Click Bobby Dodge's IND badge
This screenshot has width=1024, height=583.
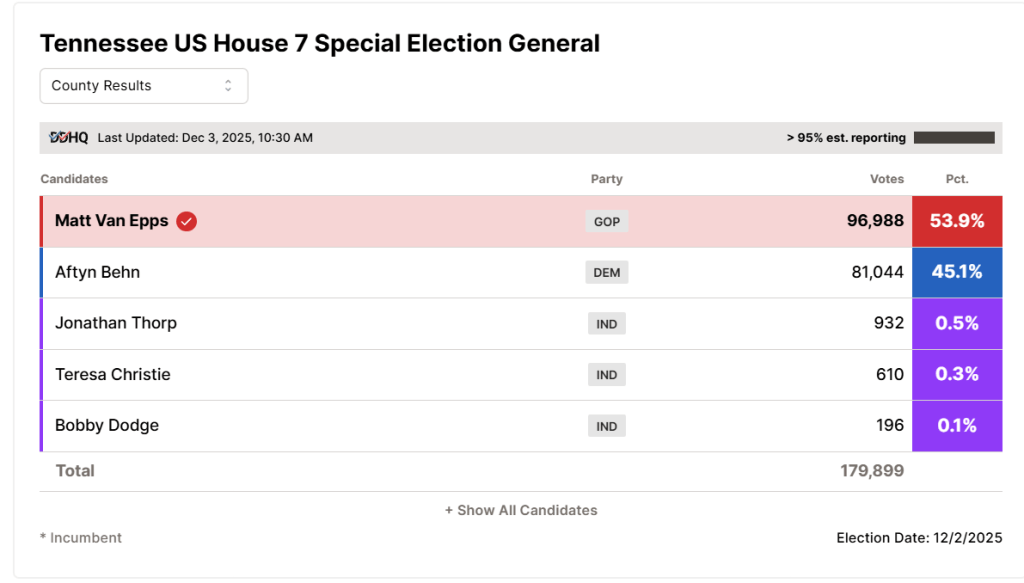pos(607,426)
